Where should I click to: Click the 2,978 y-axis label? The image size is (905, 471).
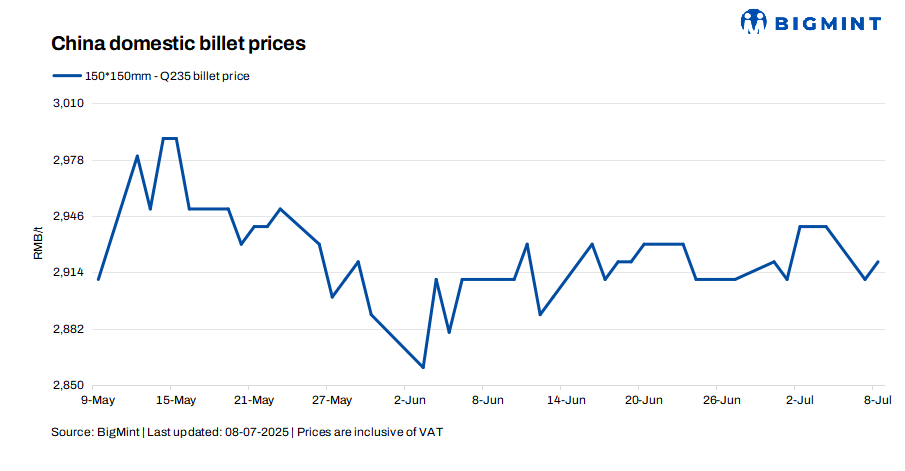68,160
